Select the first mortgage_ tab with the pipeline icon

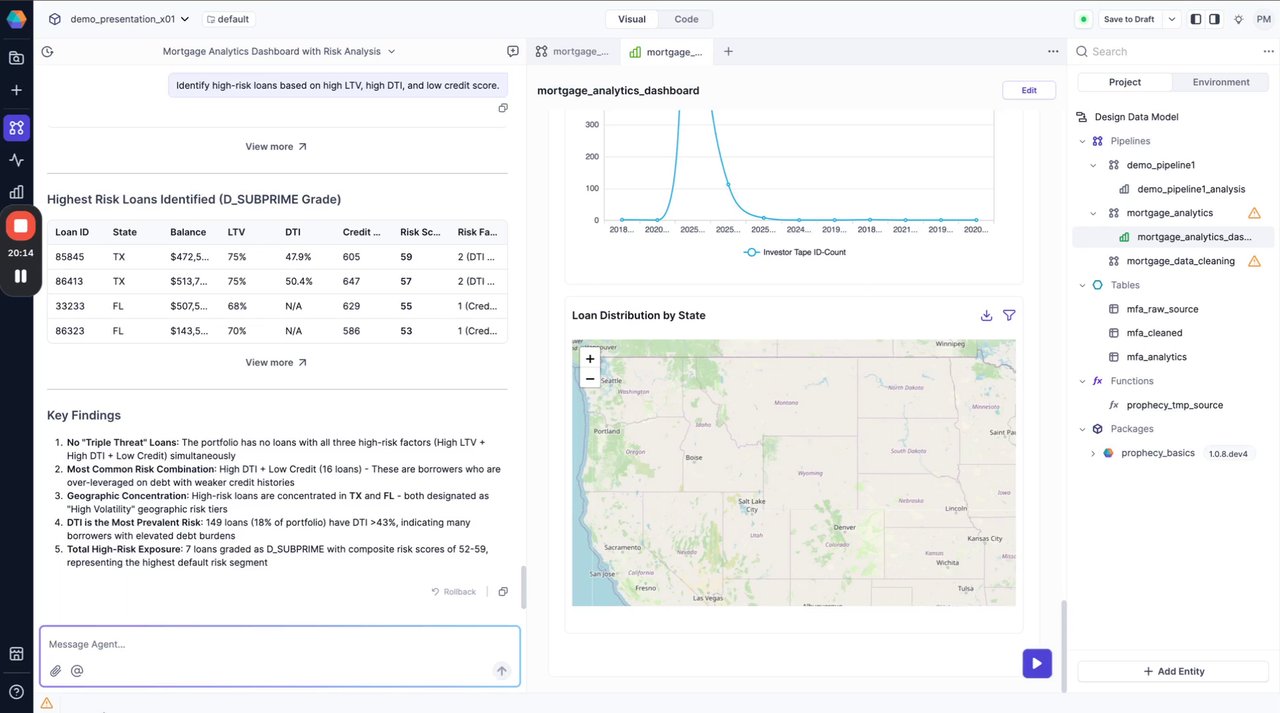point(573,52)
